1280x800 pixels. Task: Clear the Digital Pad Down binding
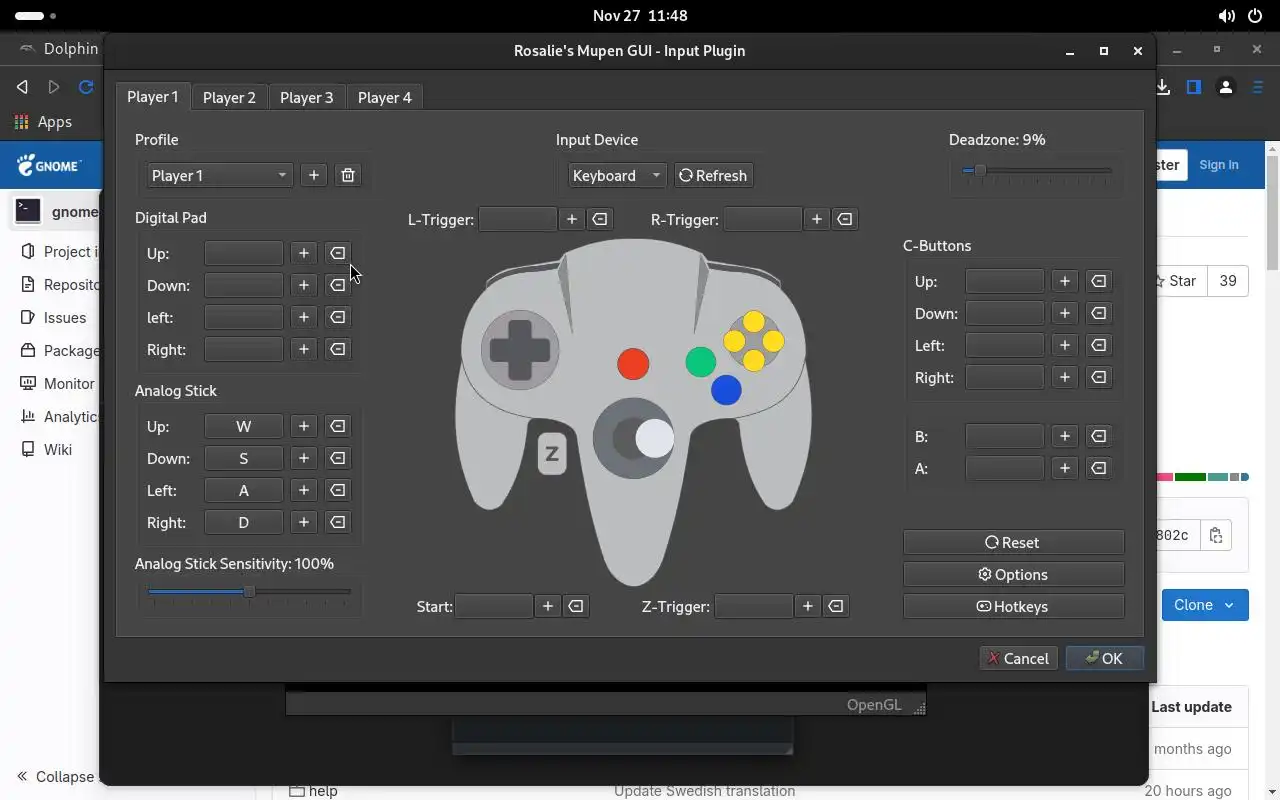point(338,285)
